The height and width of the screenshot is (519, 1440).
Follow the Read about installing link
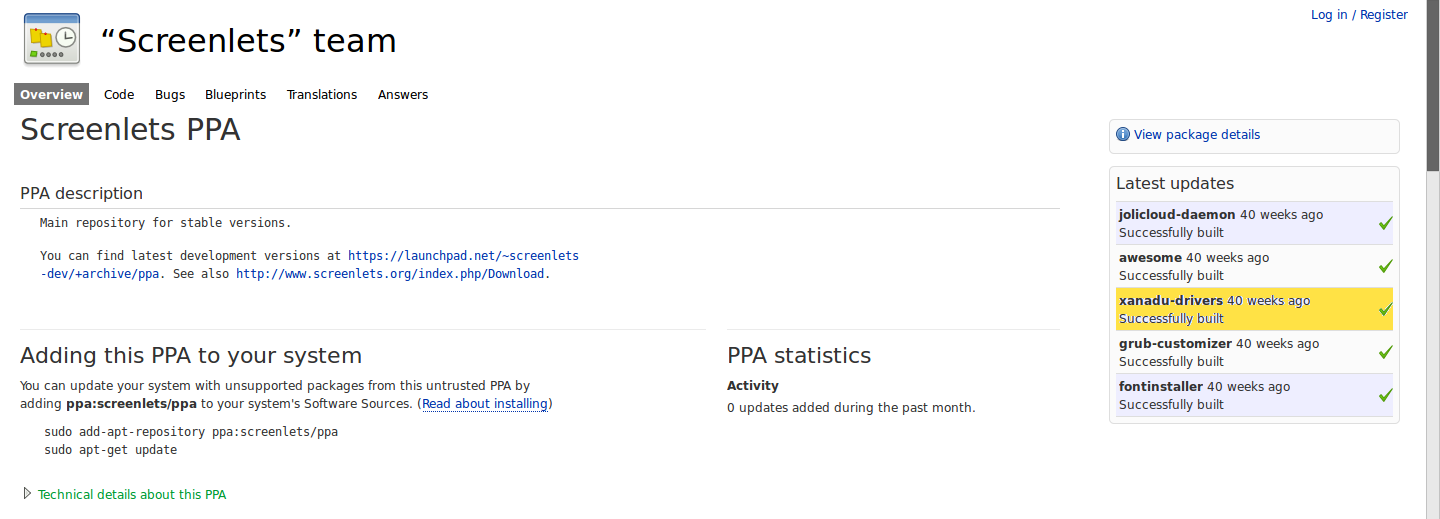click(484, 404)
